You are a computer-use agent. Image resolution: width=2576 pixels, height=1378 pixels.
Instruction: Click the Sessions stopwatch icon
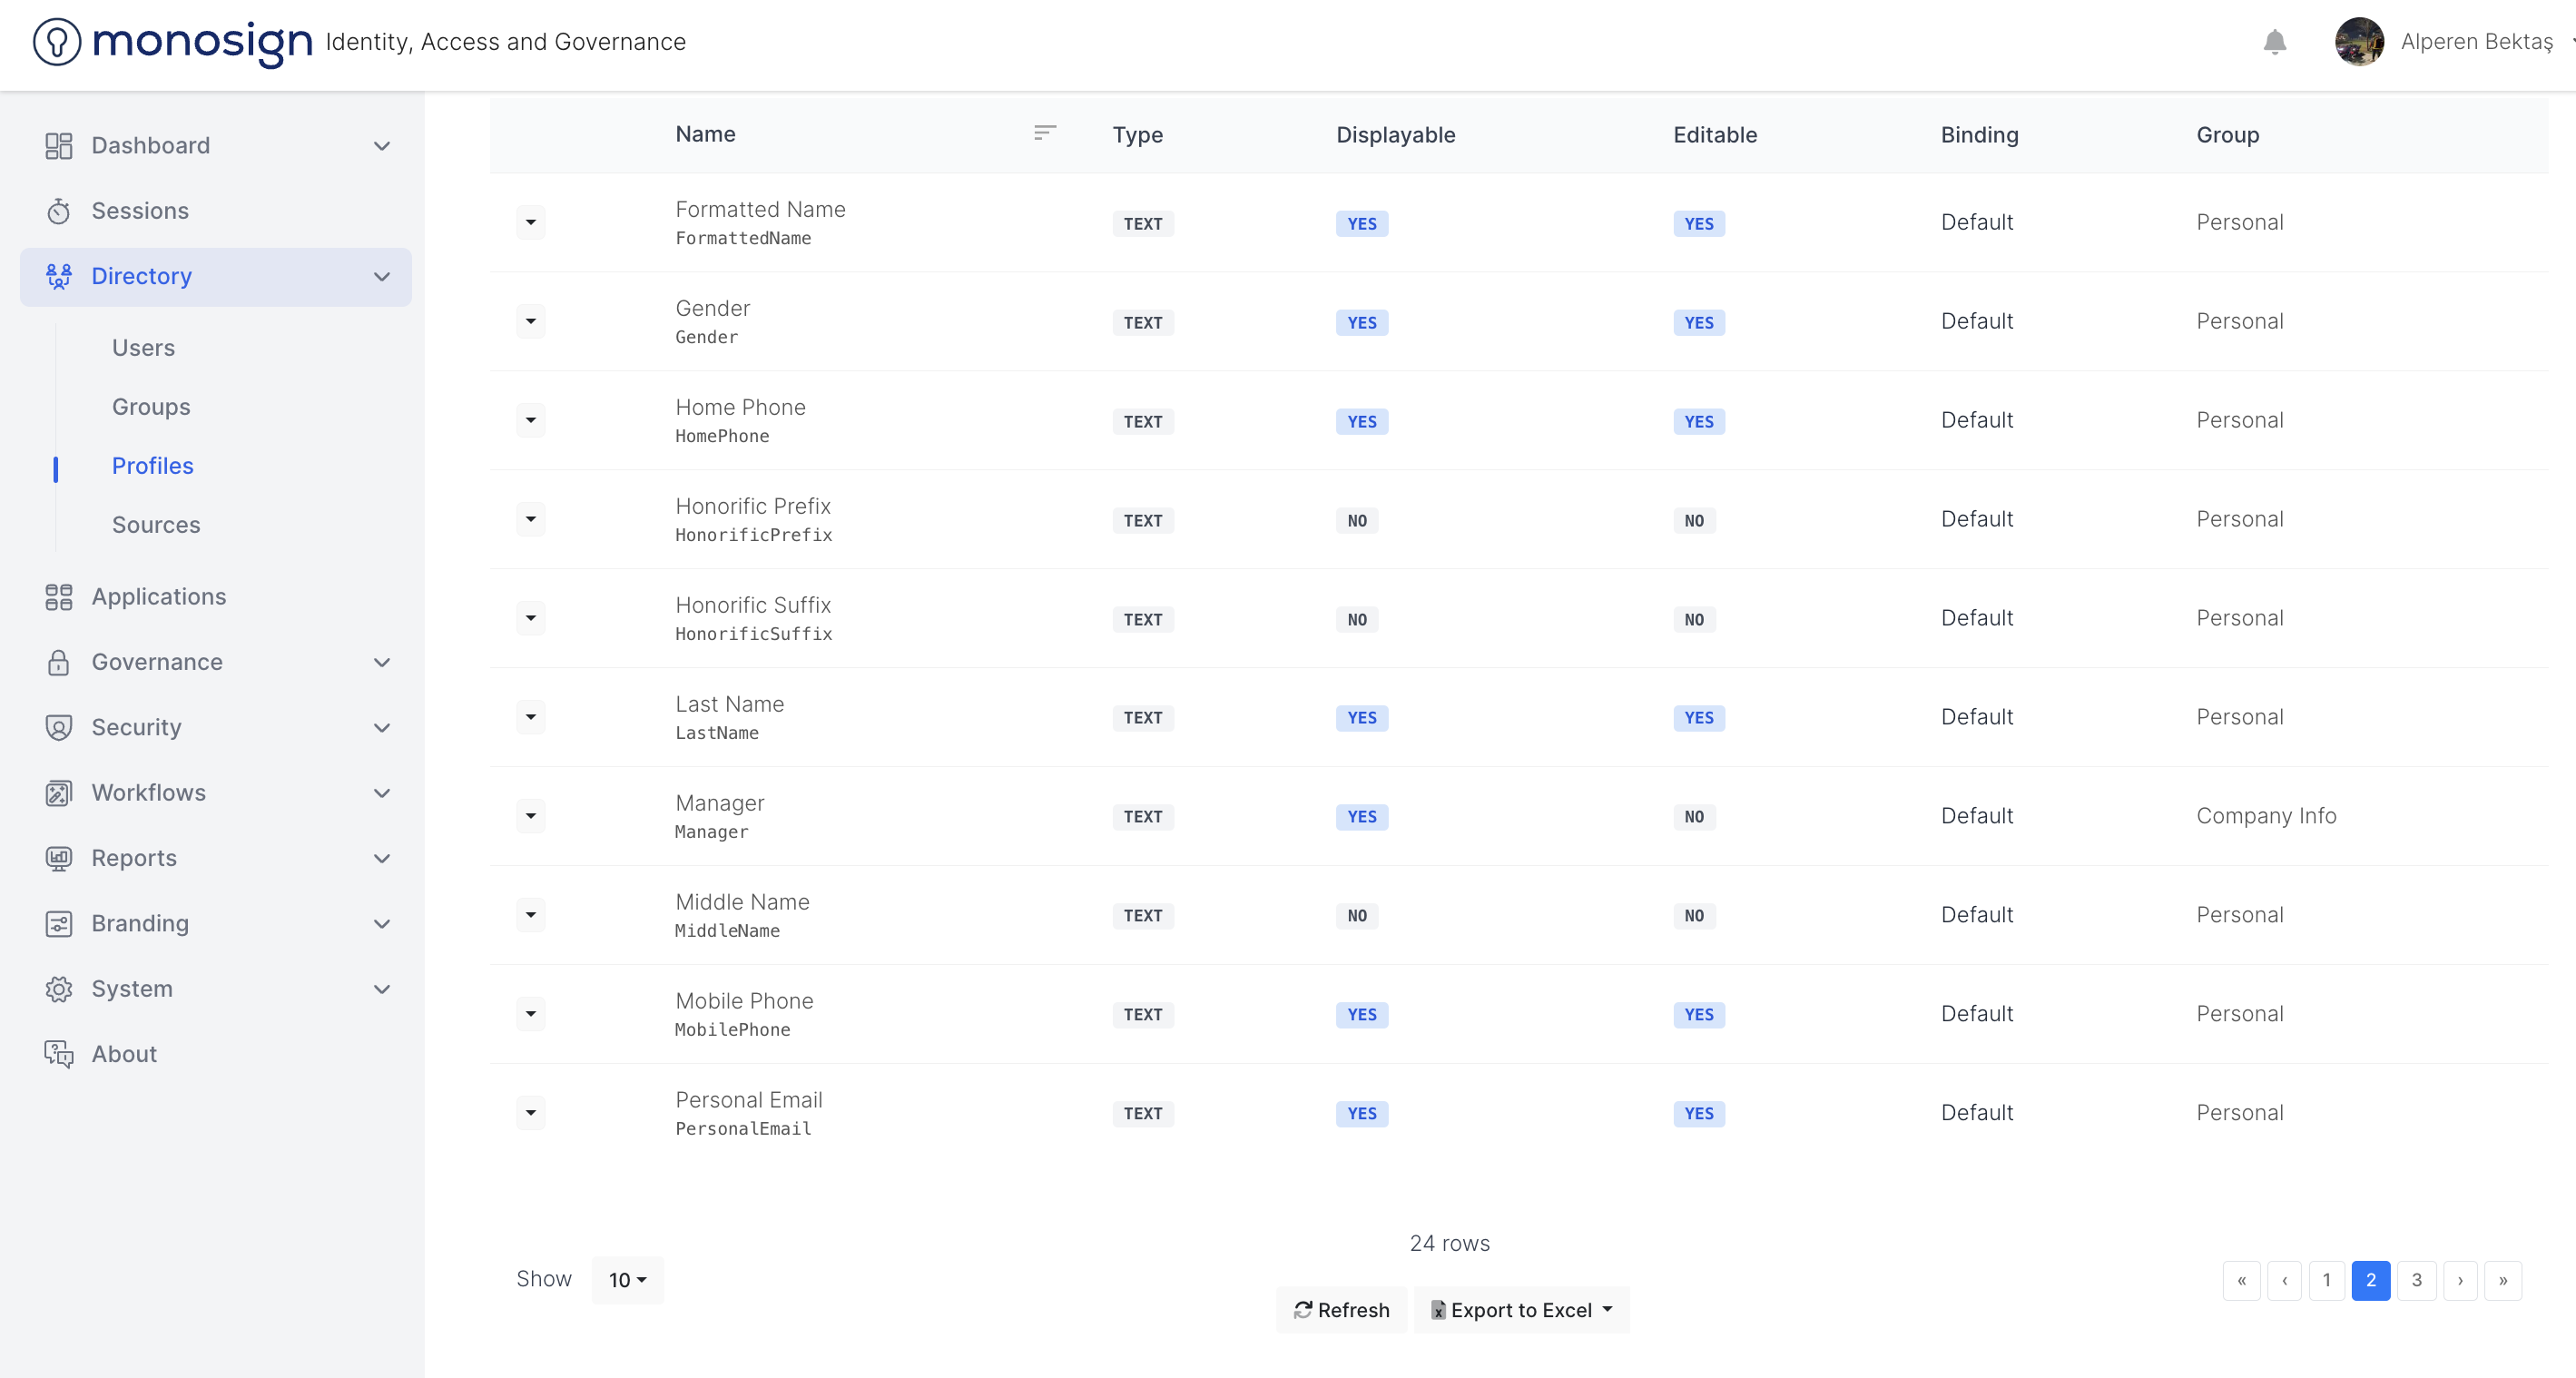(59, 211)
